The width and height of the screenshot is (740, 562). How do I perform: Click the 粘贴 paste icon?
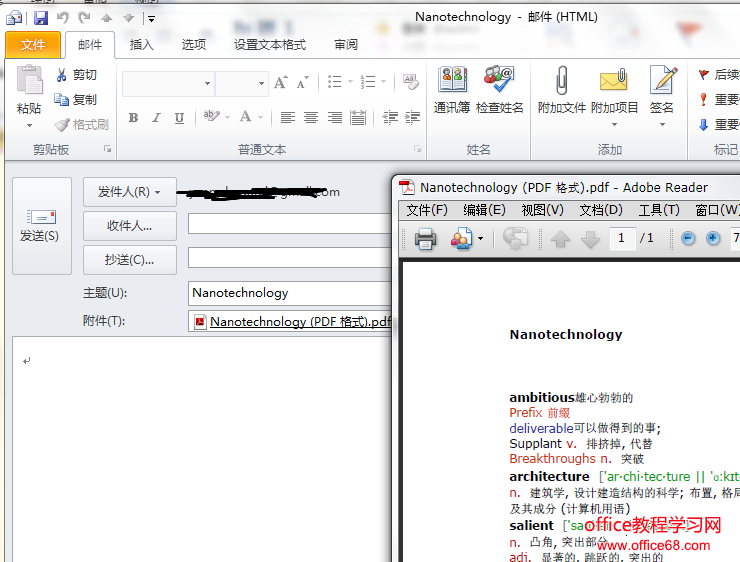click(29, 80)
